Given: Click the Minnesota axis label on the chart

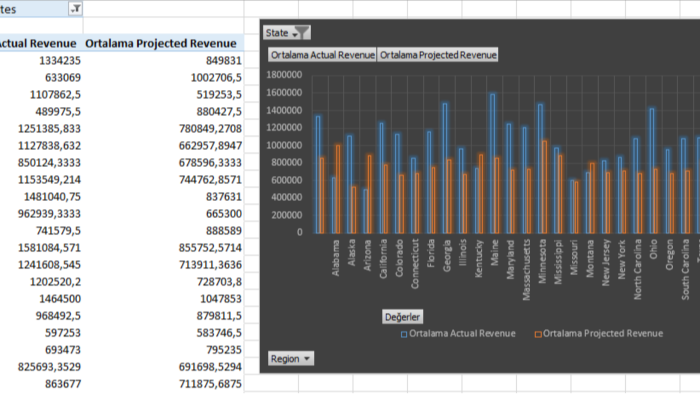Looking at the screenshot, I should (x=542, y=261).
